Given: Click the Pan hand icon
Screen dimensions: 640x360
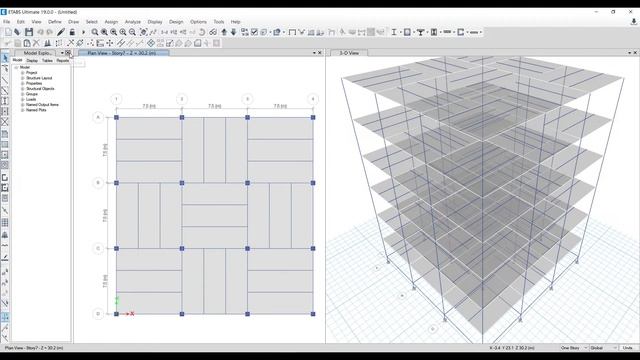Looking at the screenshot, I should (144, 32).
